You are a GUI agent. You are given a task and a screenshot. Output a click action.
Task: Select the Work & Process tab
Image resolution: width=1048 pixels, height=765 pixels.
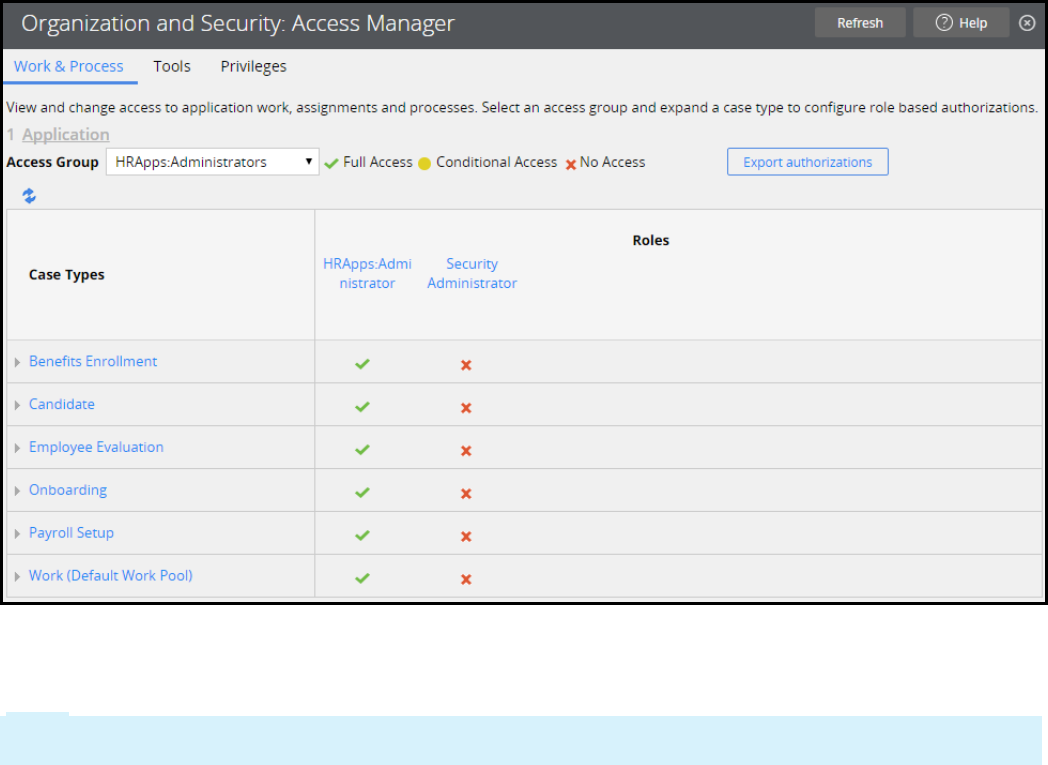pos(69,66)
